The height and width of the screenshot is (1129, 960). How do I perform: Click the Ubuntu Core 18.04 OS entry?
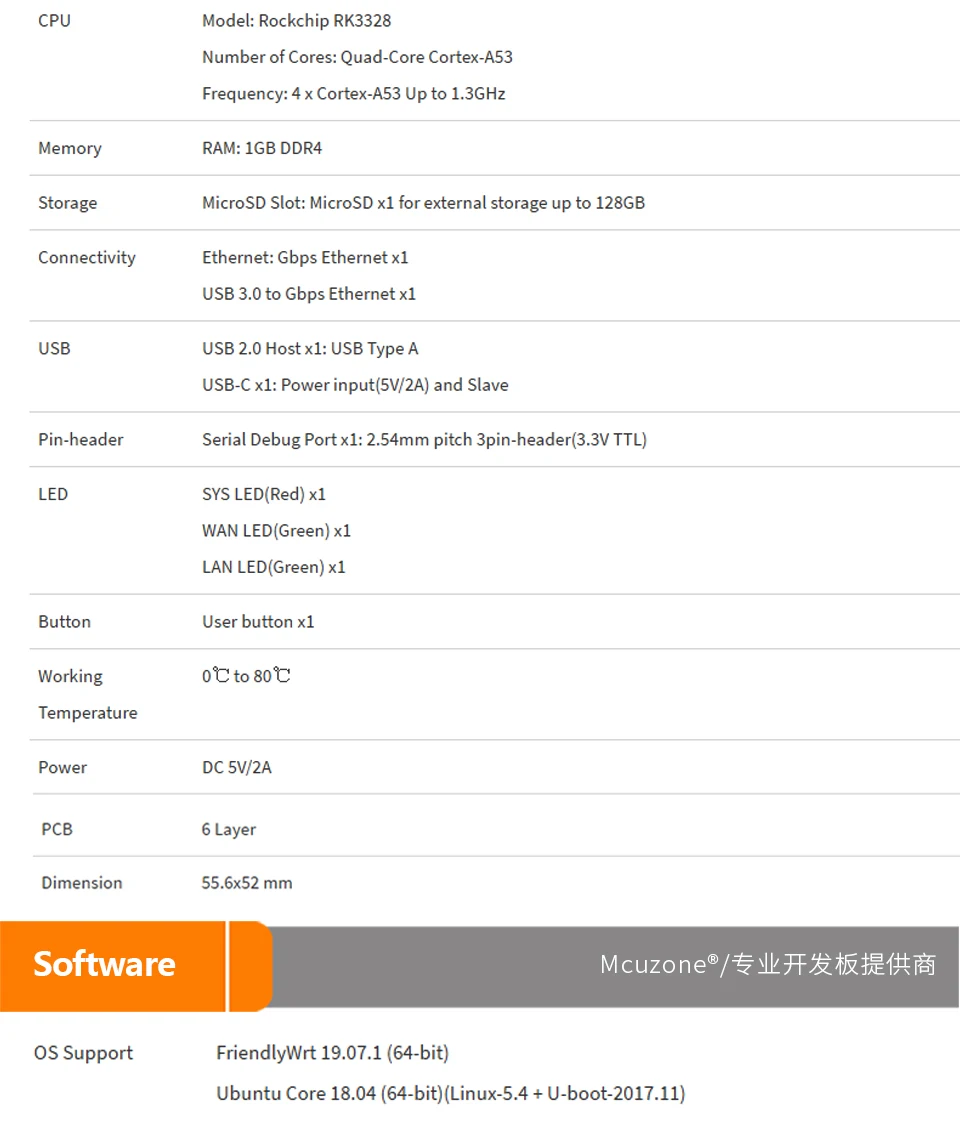[x=450, y=1093]
